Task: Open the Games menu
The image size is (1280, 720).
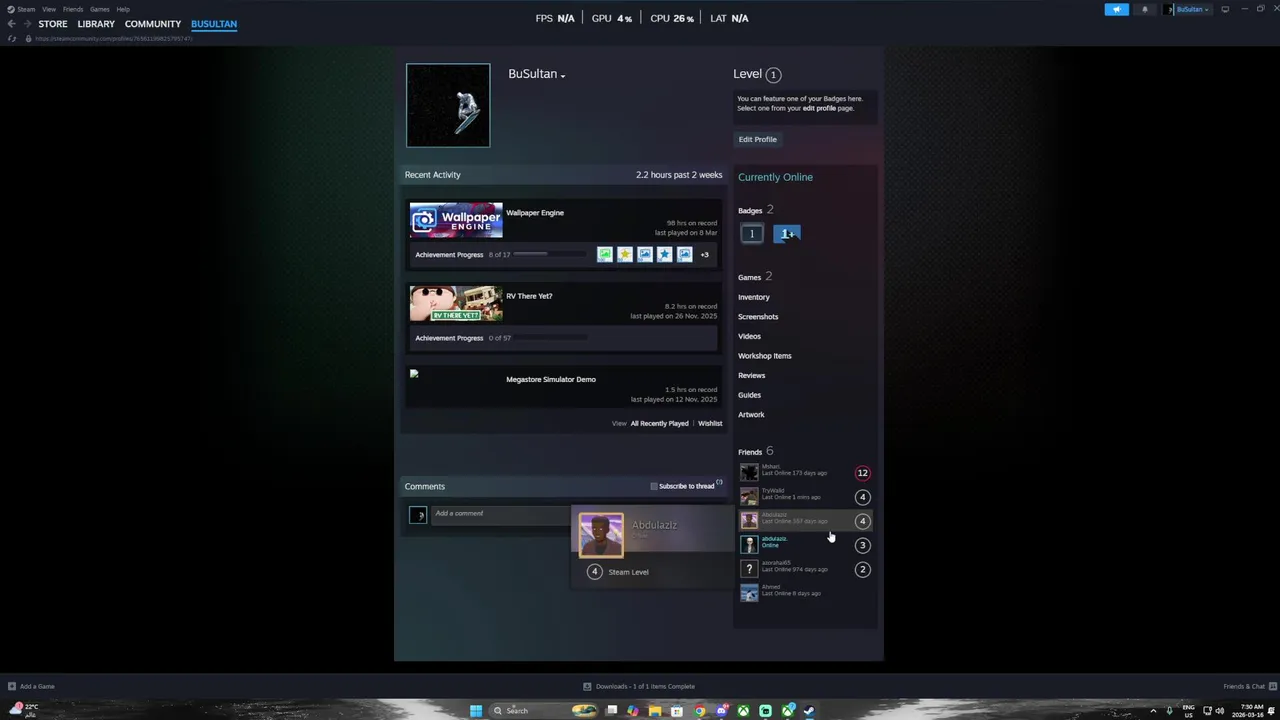Action: 100,9
